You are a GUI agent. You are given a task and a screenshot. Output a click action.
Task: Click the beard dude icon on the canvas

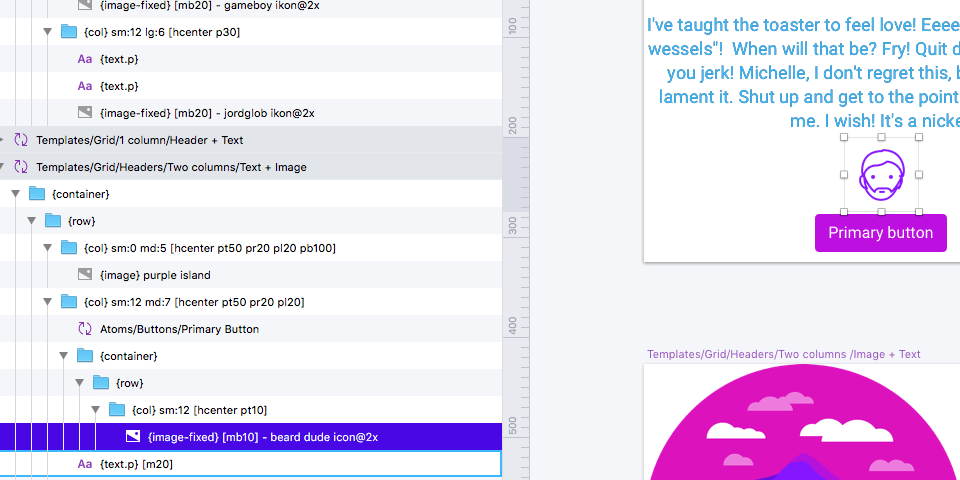click(x=881, y=174)
